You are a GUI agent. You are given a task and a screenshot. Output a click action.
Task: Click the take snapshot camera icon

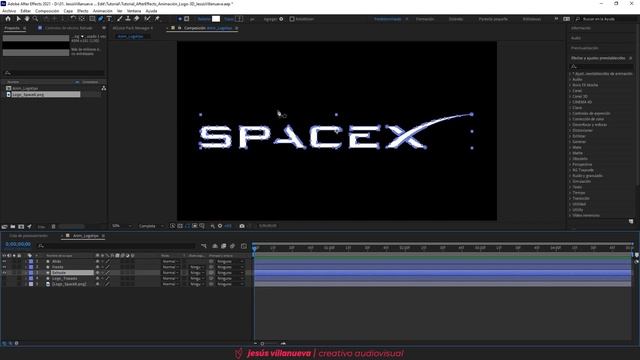tap(242, 226)
